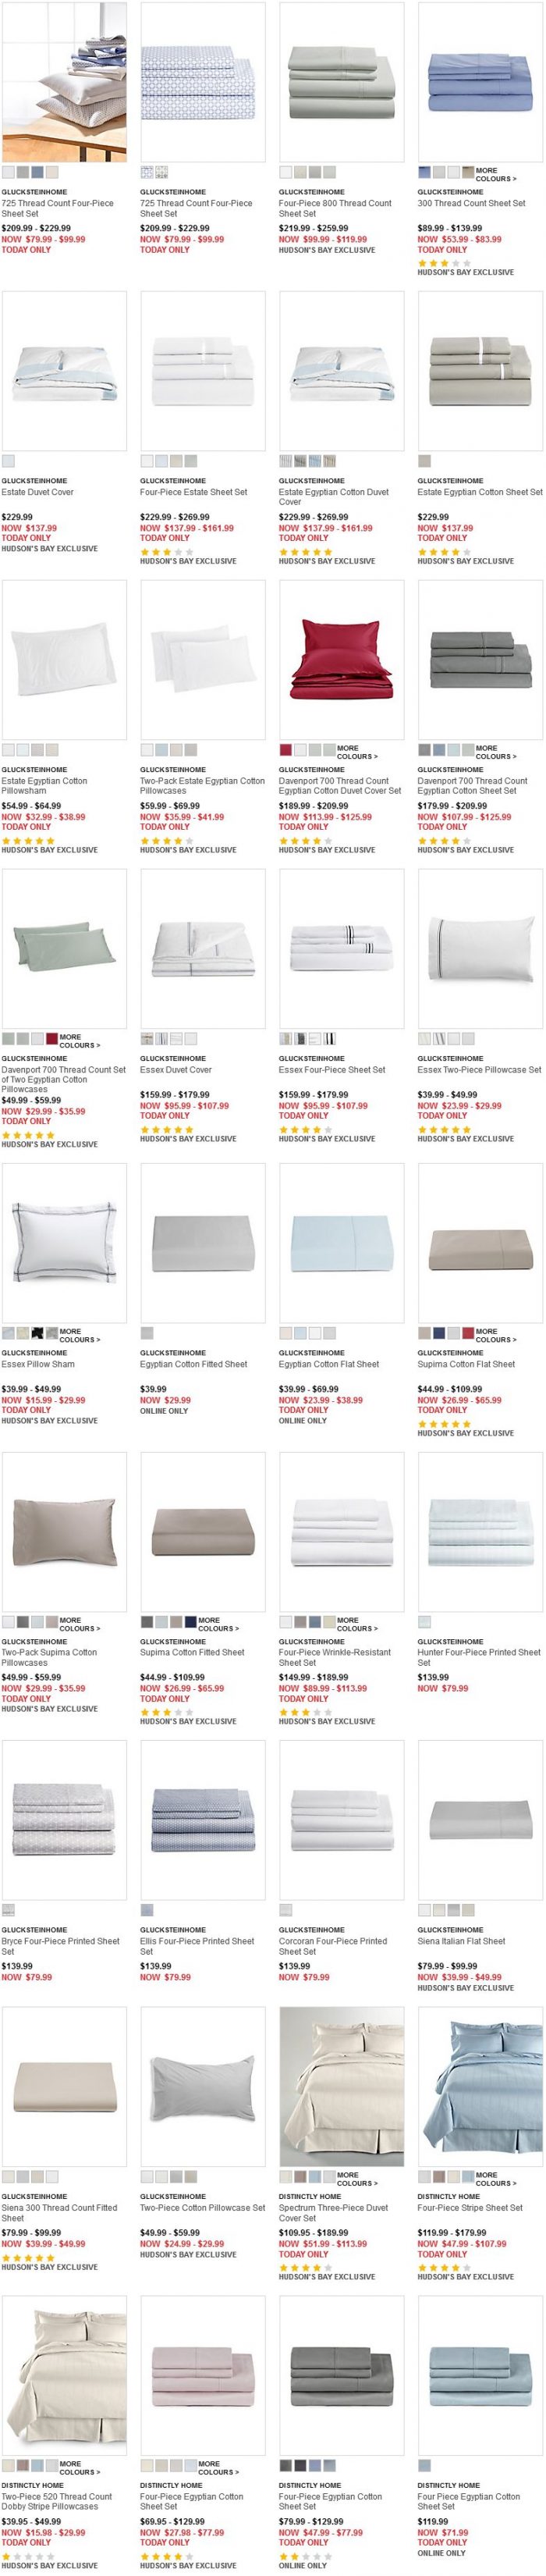Select red swatch for Davenport Duvet Cover Set

(286, 749)
